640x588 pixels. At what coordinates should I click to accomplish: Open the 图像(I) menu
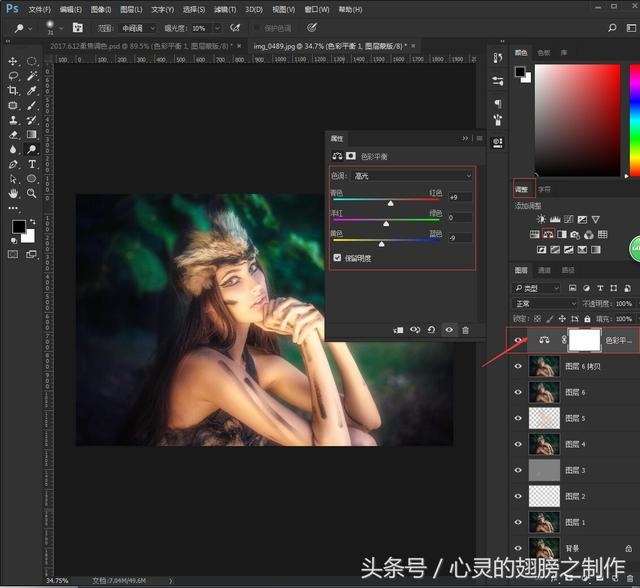coord(101,9)
